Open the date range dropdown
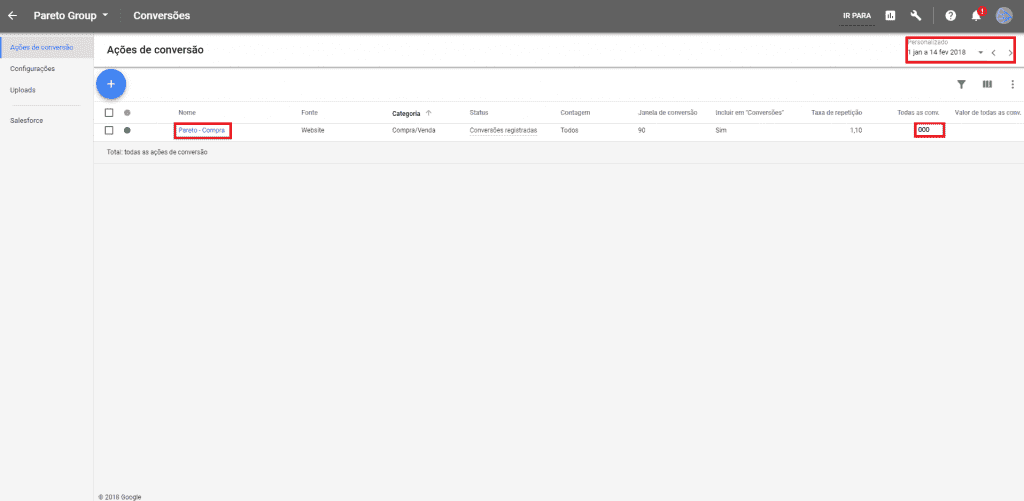This screenshot has height=501, width=1024. point(980,52)
